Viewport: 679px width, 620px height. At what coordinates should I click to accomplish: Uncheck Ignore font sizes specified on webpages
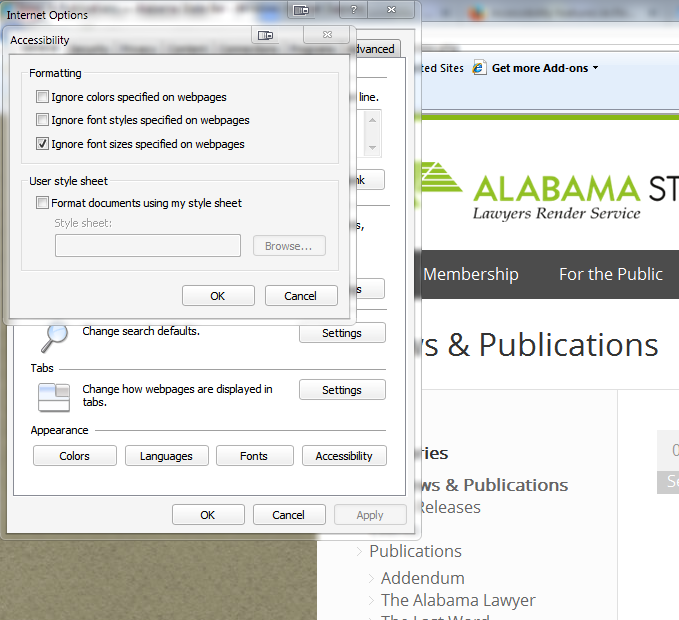pos(42,143)
